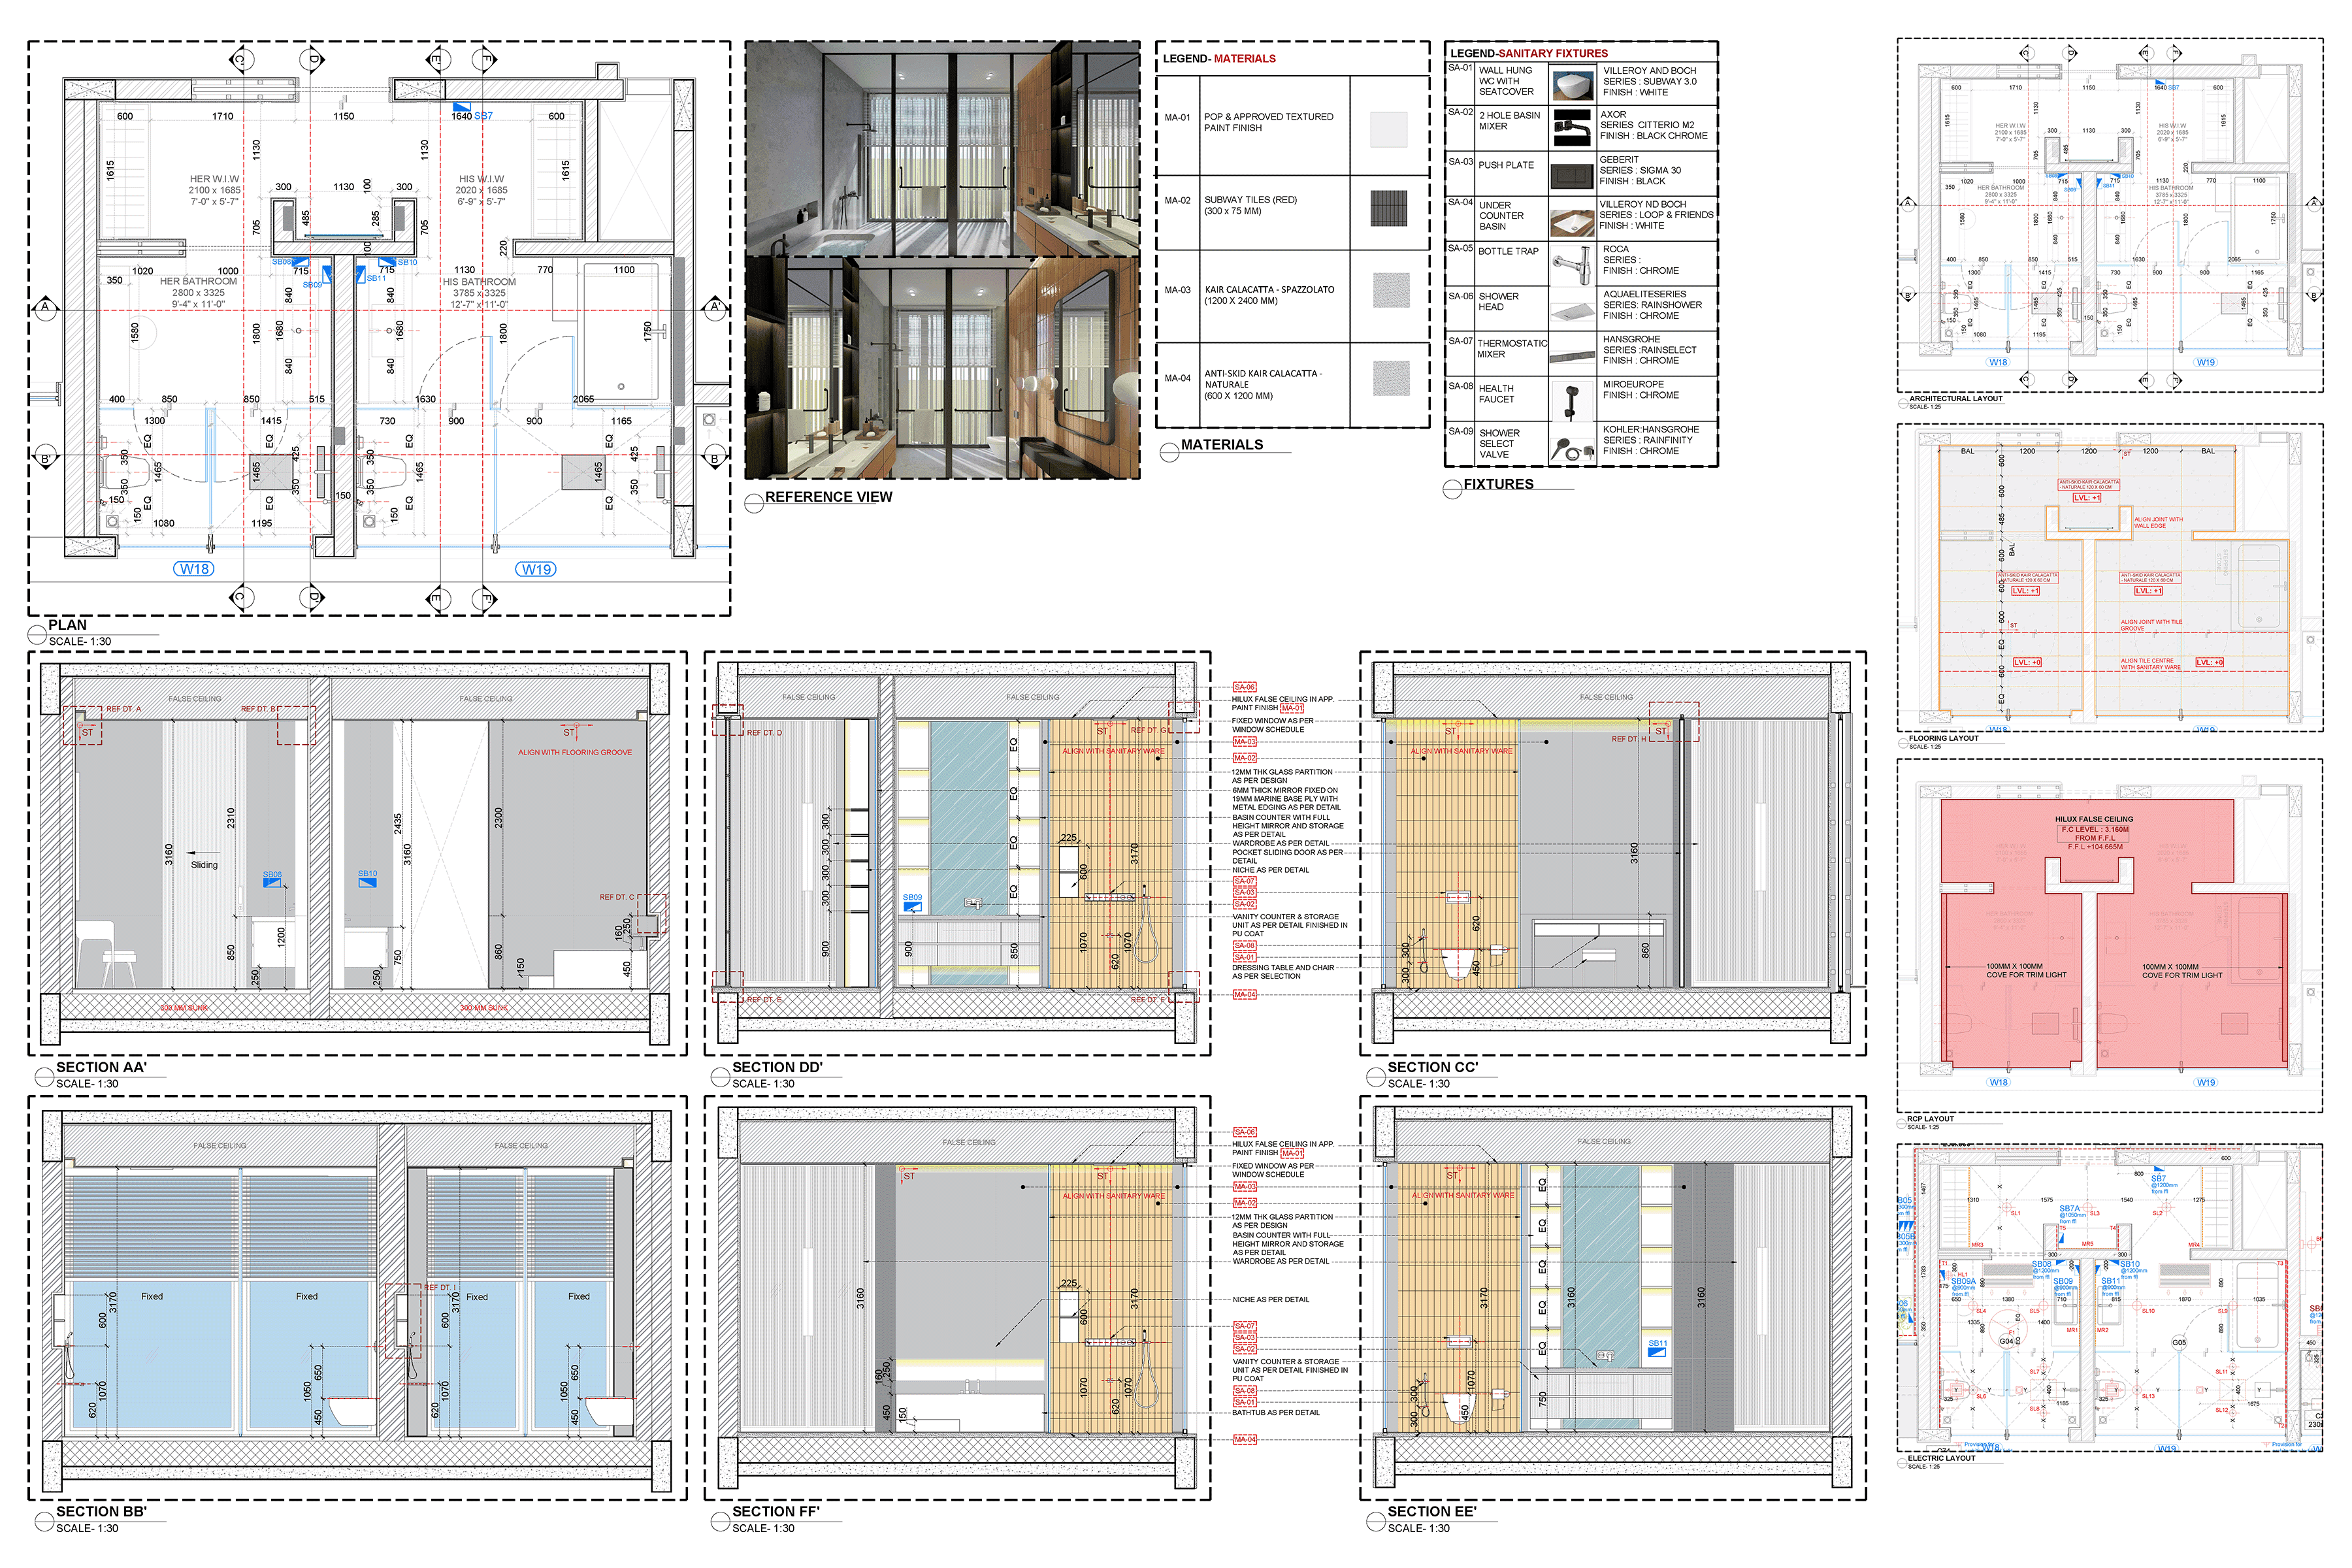Select the Kair Calacatta Spazzolato swatch MA-03
Viewport: 2352px width, 1568px height.
point(1391,291)
